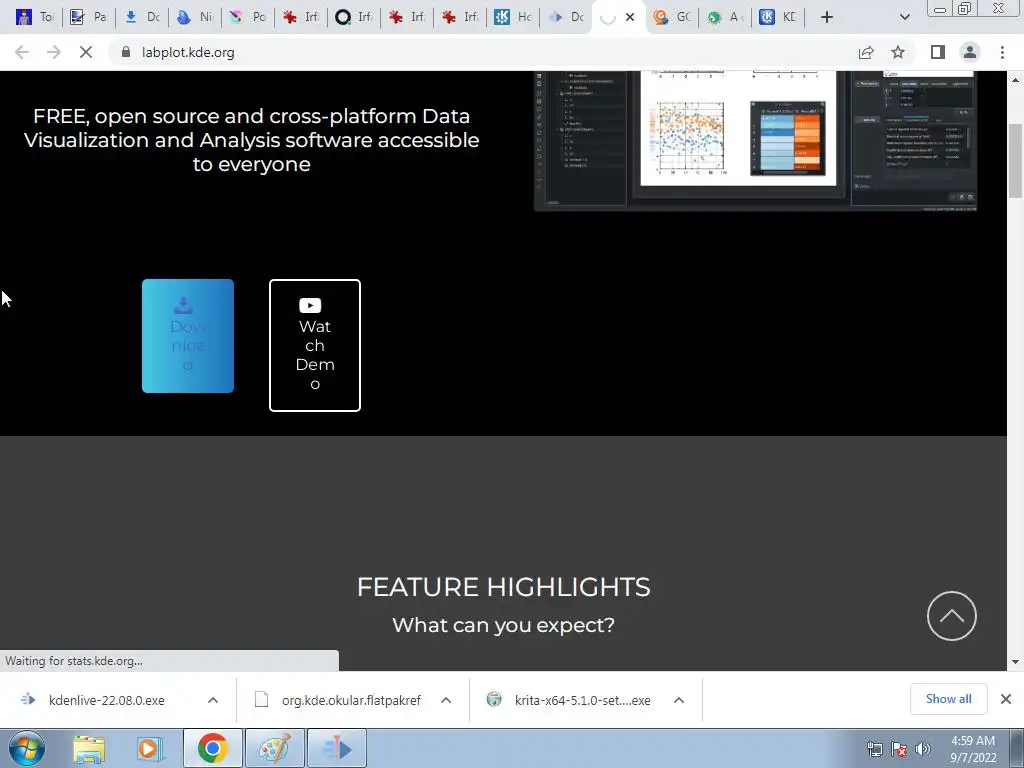Click the scrollbar up arrow
The image size is (1024, 768).
tap(1016, 80)
